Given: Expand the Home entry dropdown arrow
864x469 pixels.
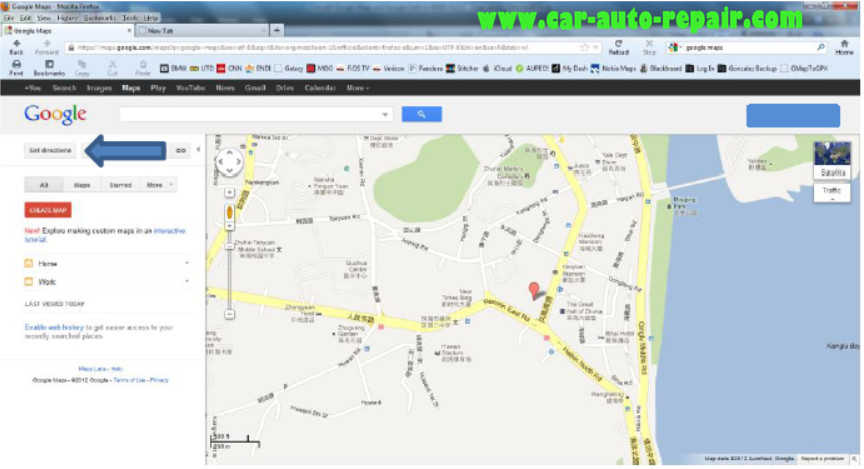Looking at the screenshot, I should (187, 263).
